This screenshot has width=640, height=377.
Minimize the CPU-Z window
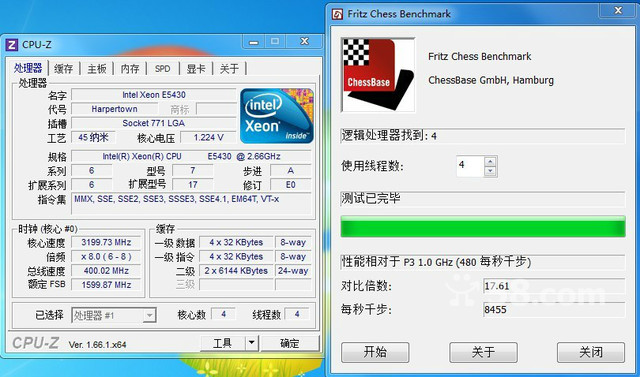253,42
